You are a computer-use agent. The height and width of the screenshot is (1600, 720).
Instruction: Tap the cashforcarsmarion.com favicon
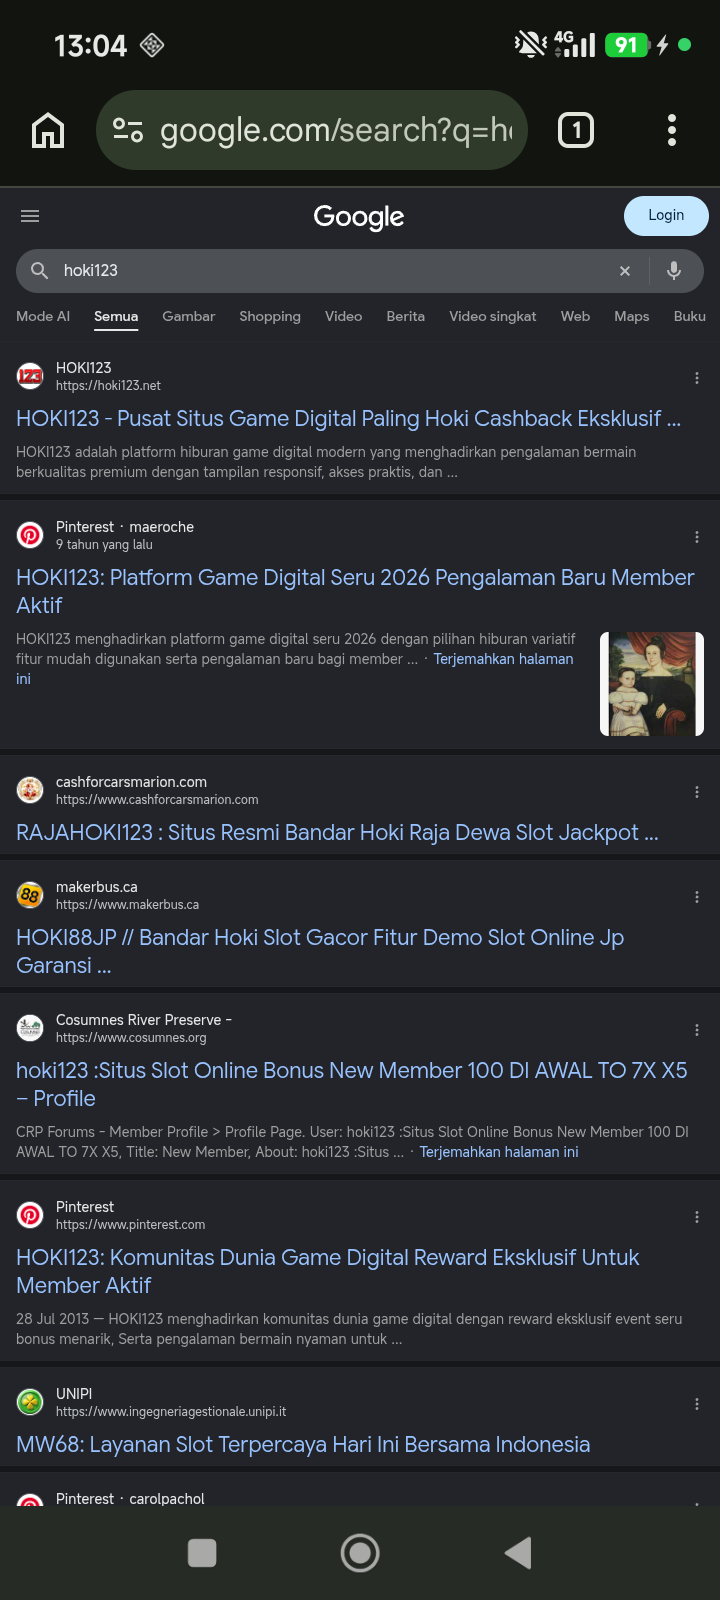(x=30, y=790)
